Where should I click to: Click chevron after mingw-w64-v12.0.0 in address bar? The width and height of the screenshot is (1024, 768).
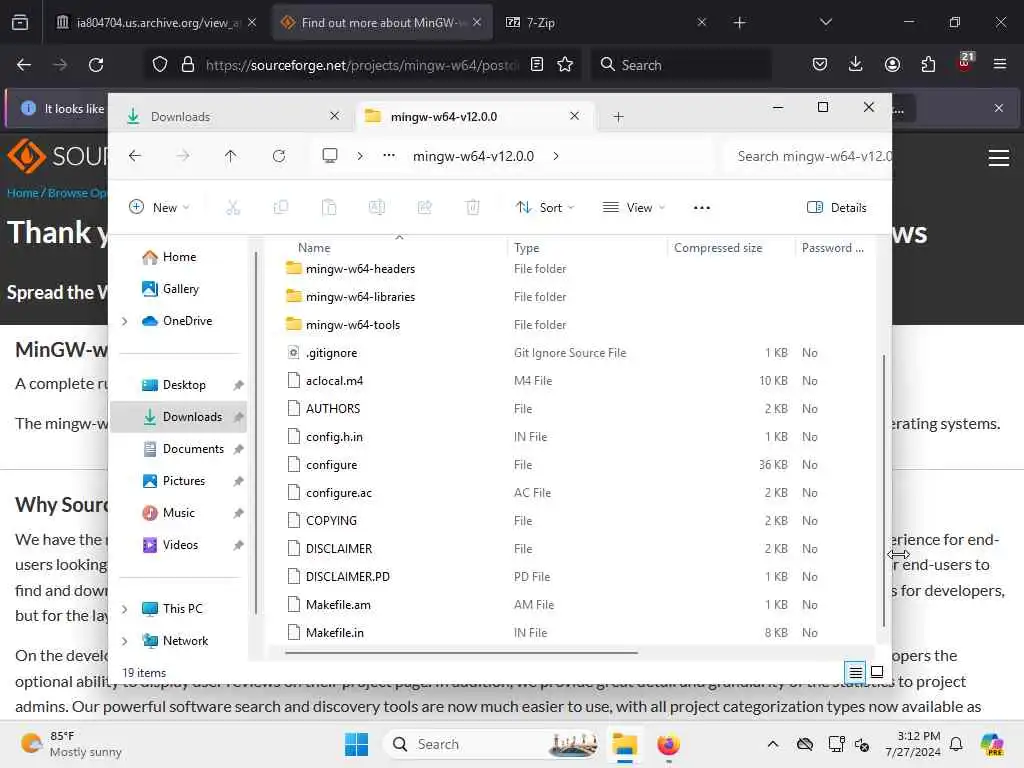pos(556,156)
